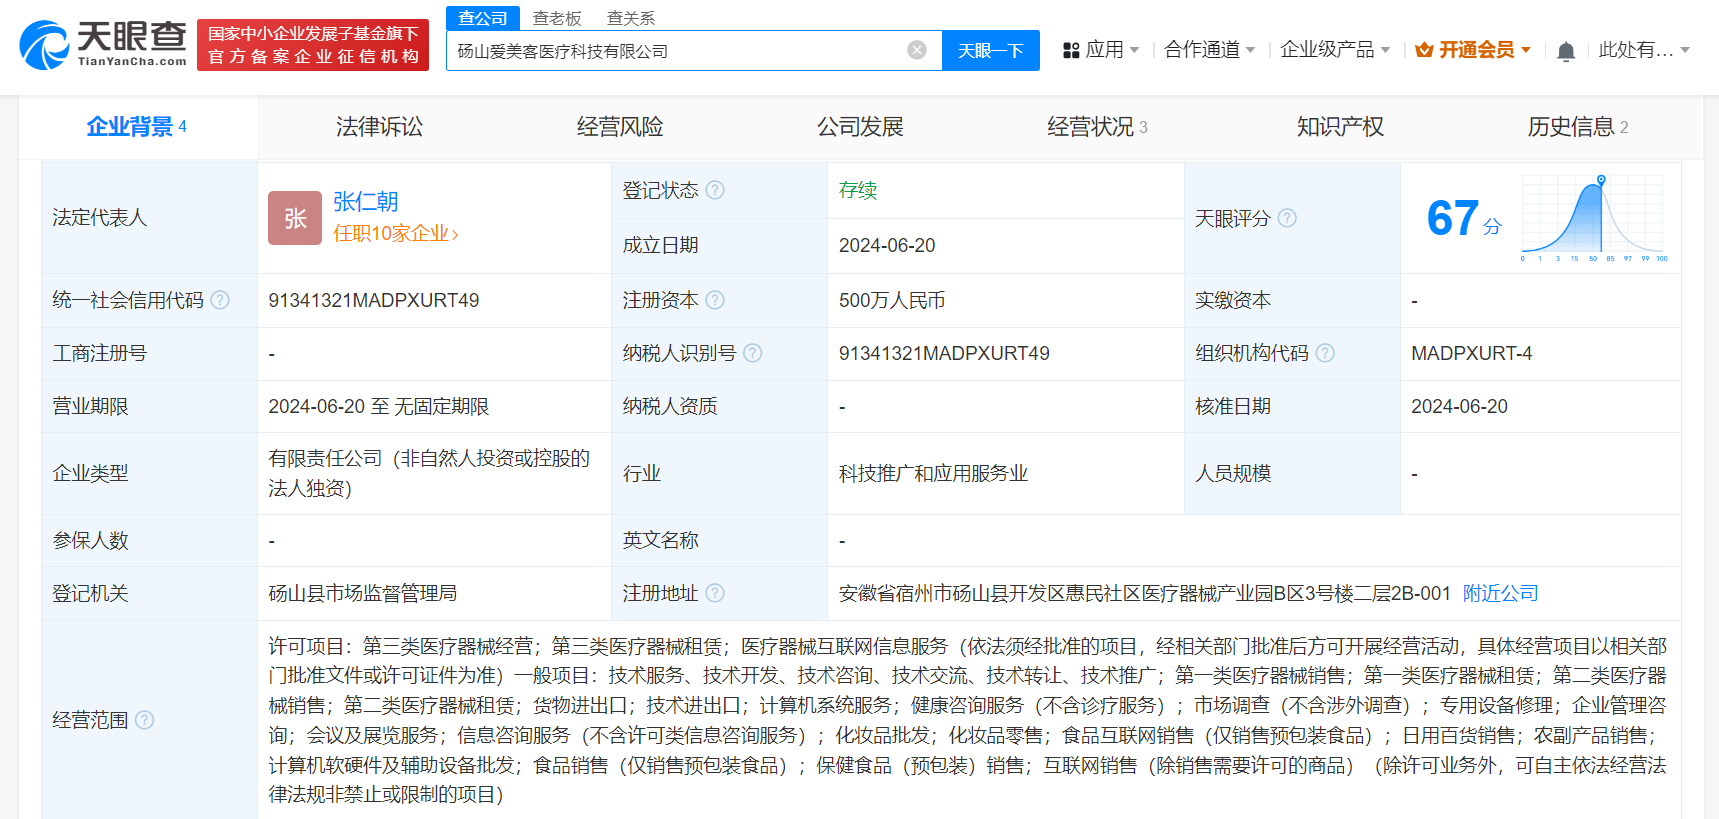
Task: Select the credit code 91341321MADPXURT49 value
Action: click(373, 300)
